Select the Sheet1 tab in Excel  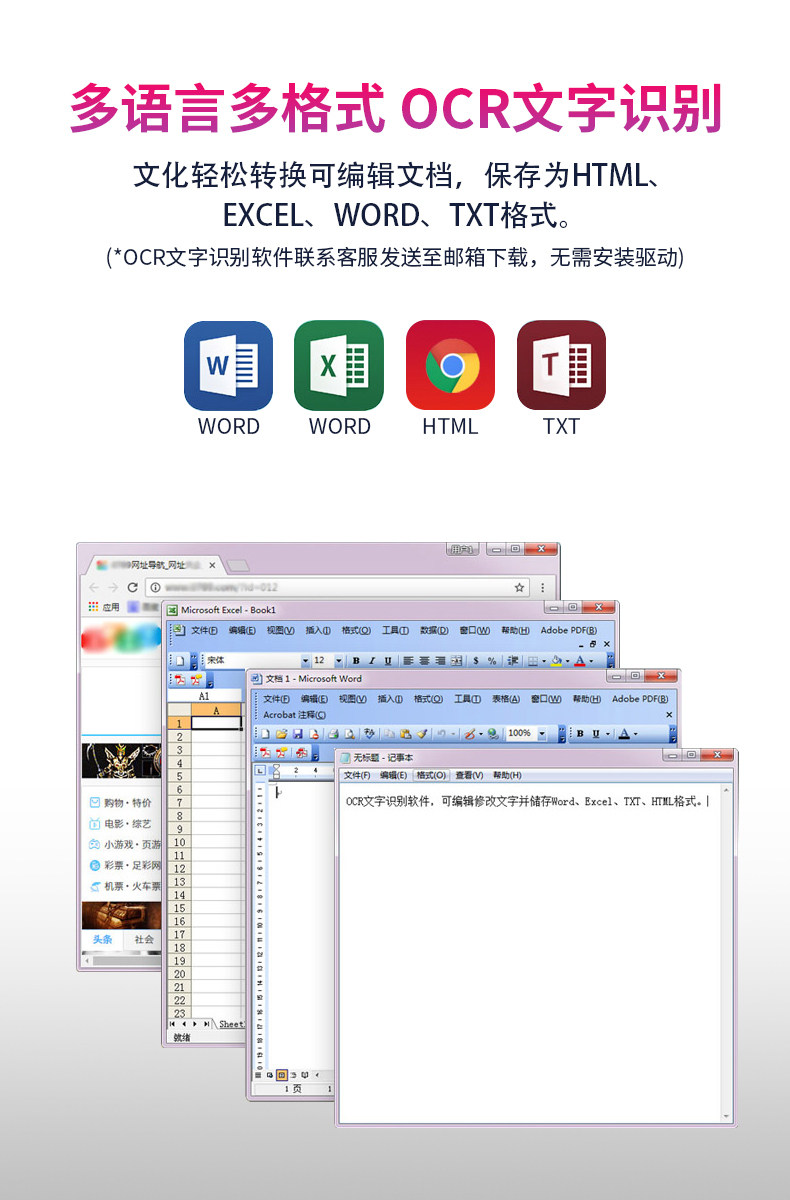pyautogui.click(x=231, y=1024)
